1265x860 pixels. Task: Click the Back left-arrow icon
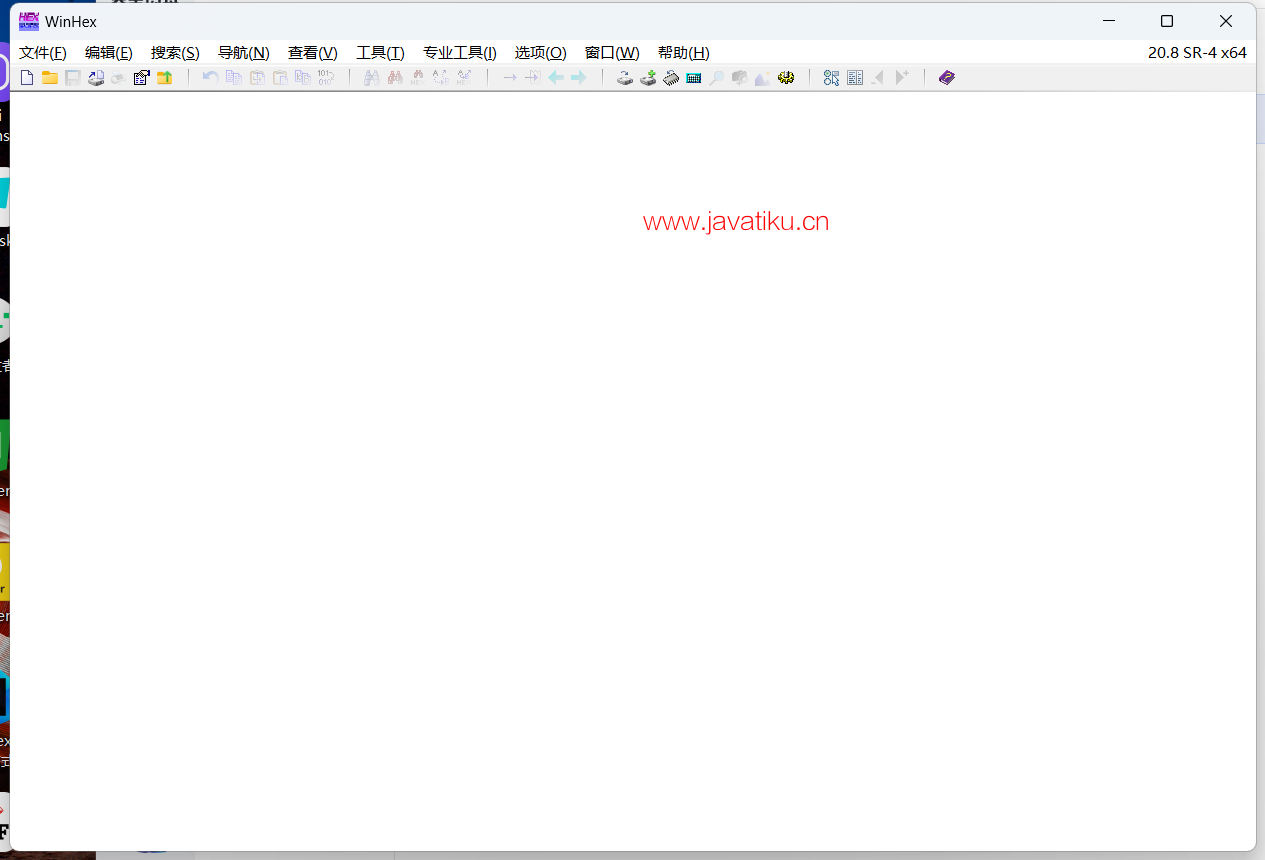point(556,77)
